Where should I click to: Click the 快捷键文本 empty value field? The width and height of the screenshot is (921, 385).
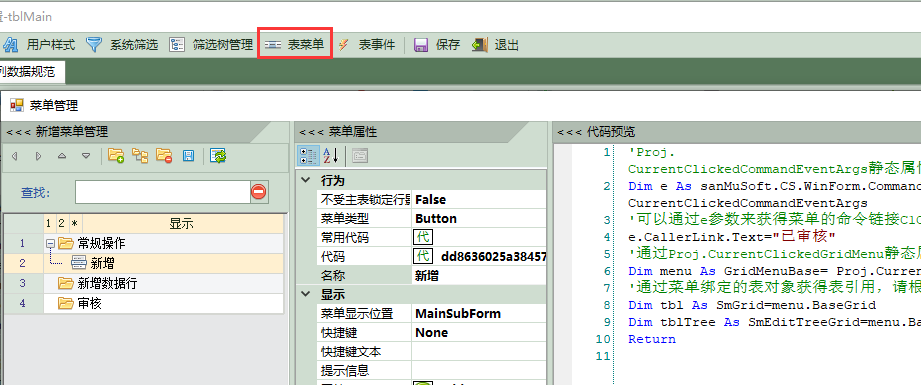(x=479, y=351)
